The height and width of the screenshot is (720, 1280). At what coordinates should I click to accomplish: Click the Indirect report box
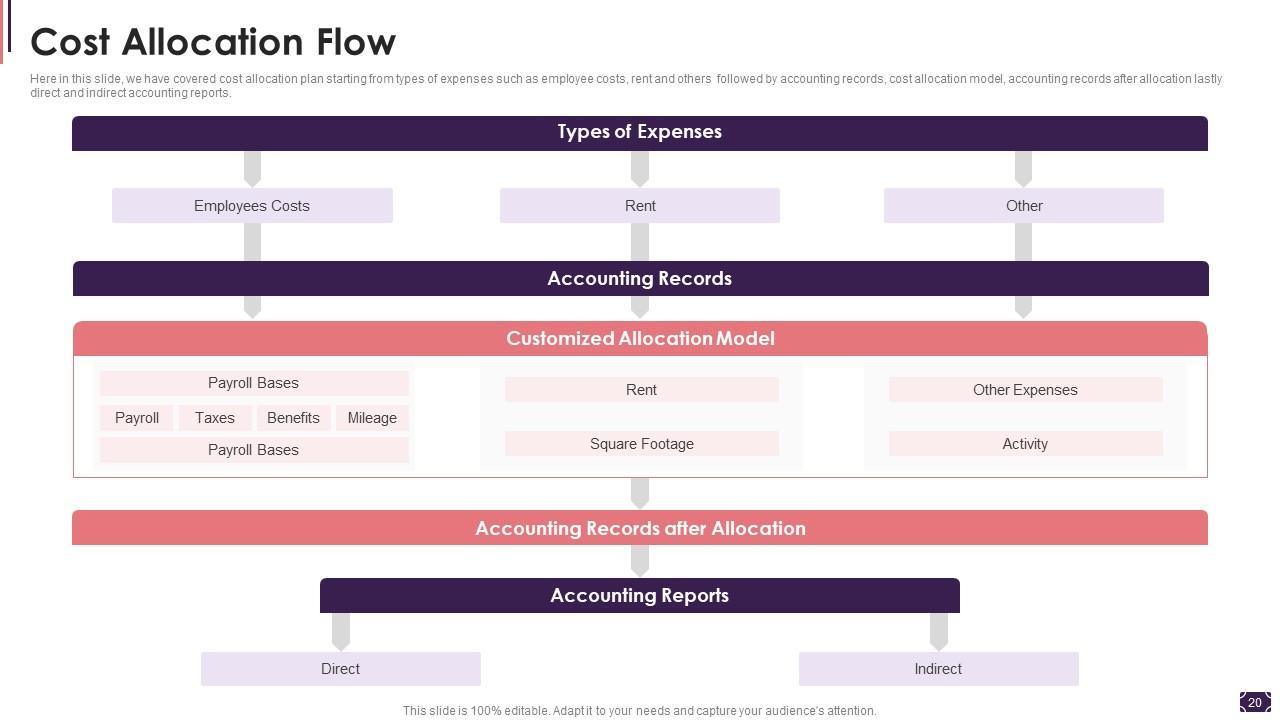938,669
